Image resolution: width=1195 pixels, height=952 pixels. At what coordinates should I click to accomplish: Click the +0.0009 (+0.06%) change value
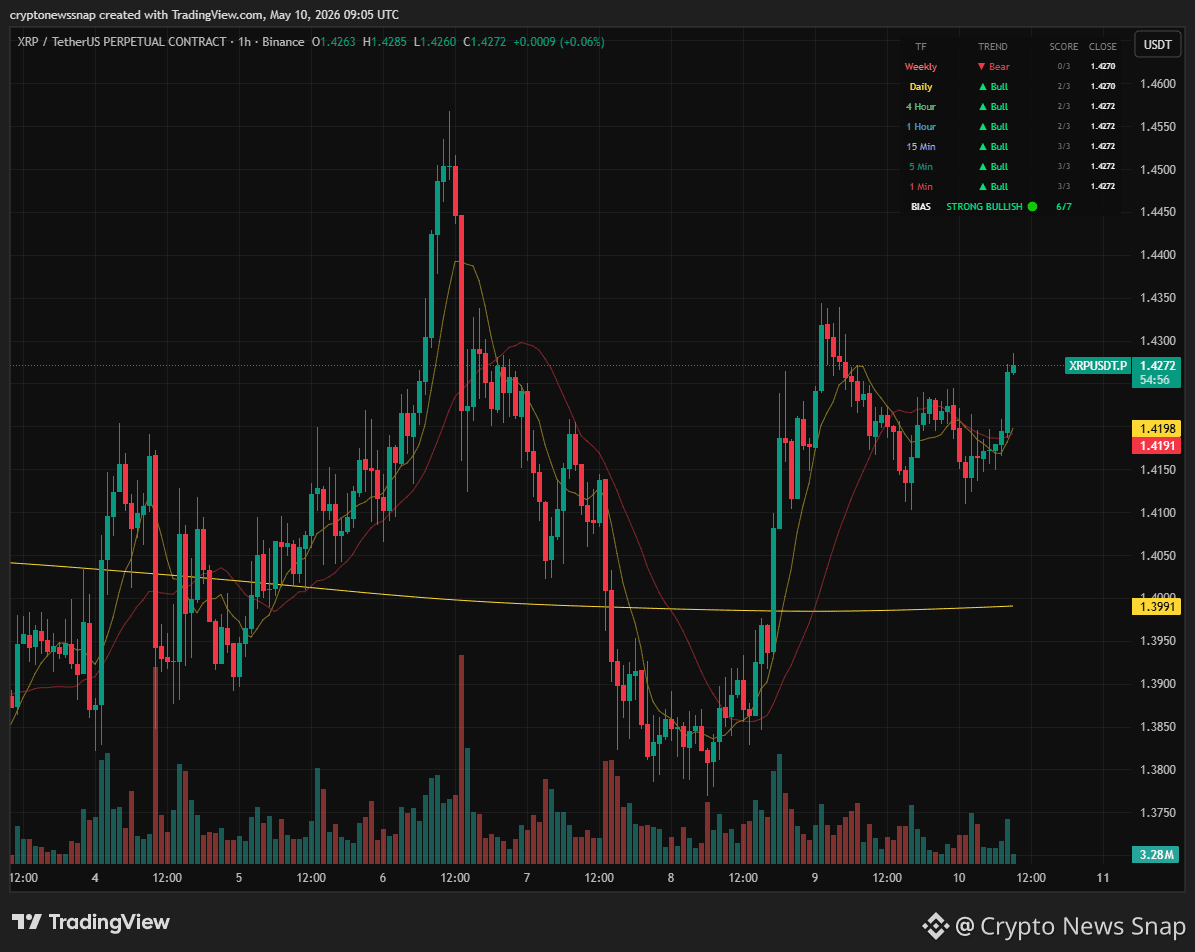559,42
